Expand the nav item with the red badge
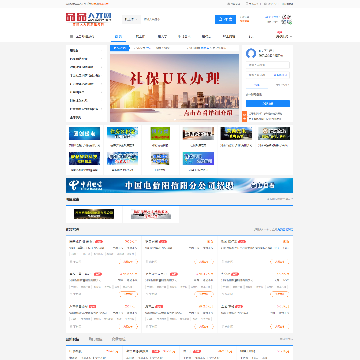 (284, 35)
